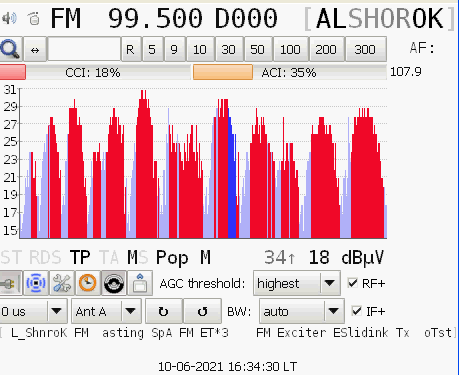Click the AF: label
The height and width of the screenshot is (375, 459).
(x=422, y=48)
